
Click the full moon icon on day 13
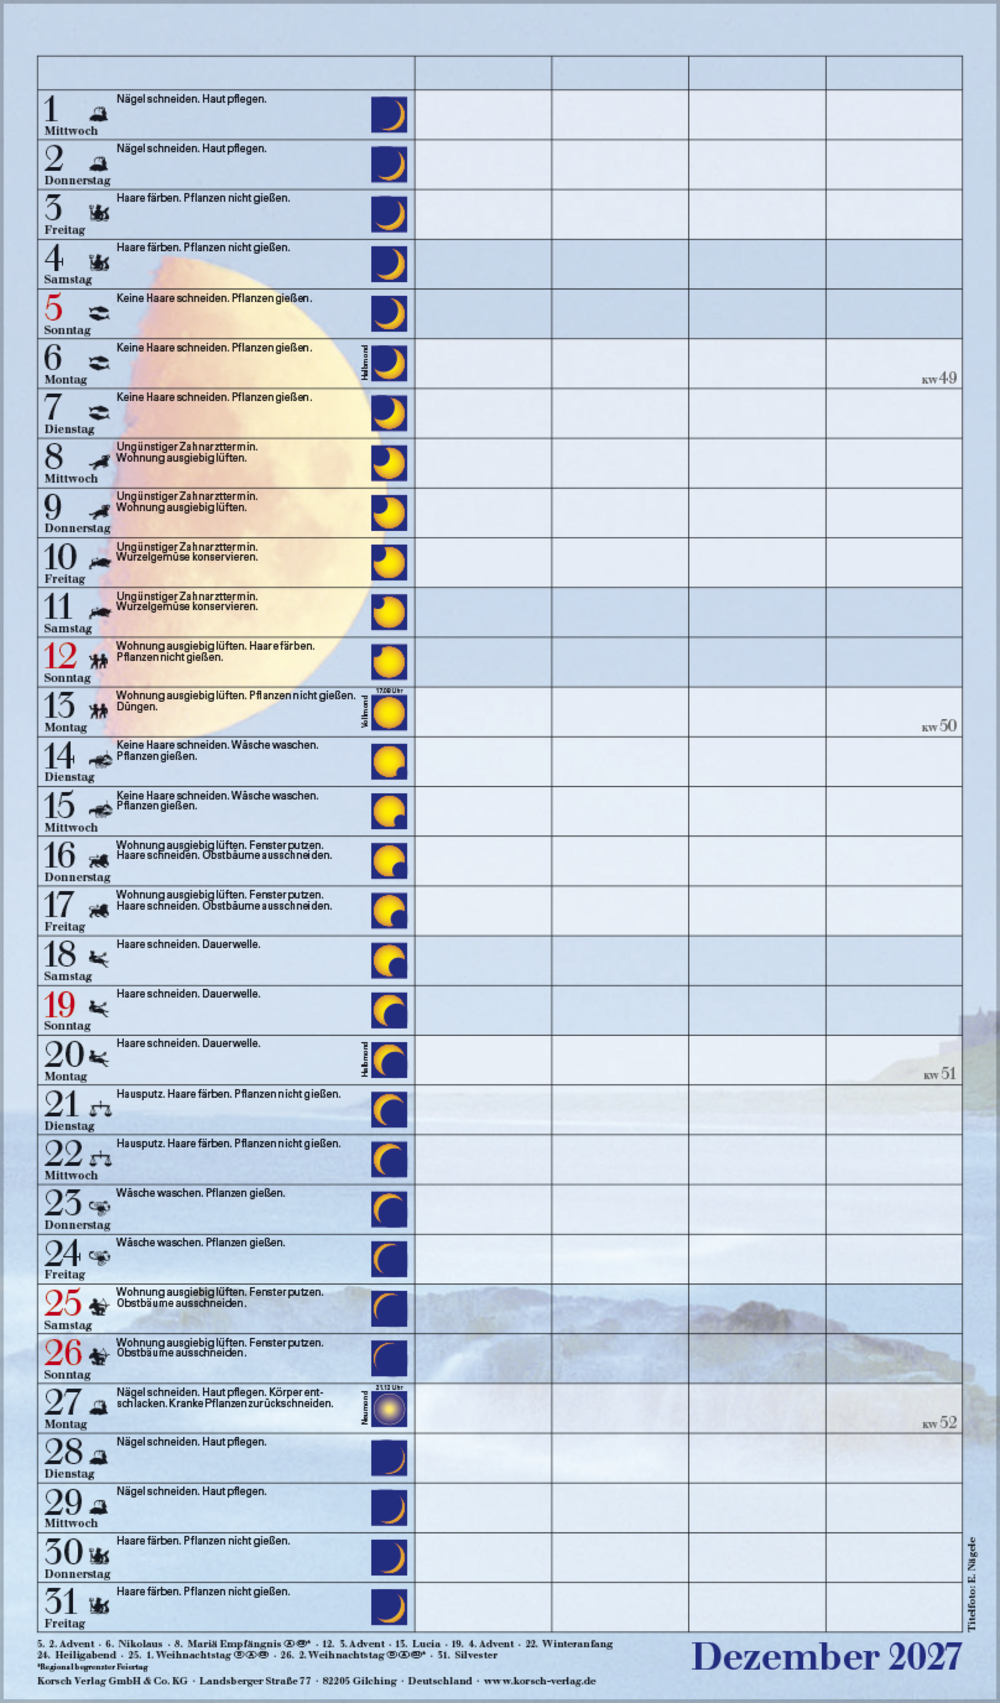click(x=389, y=712)
